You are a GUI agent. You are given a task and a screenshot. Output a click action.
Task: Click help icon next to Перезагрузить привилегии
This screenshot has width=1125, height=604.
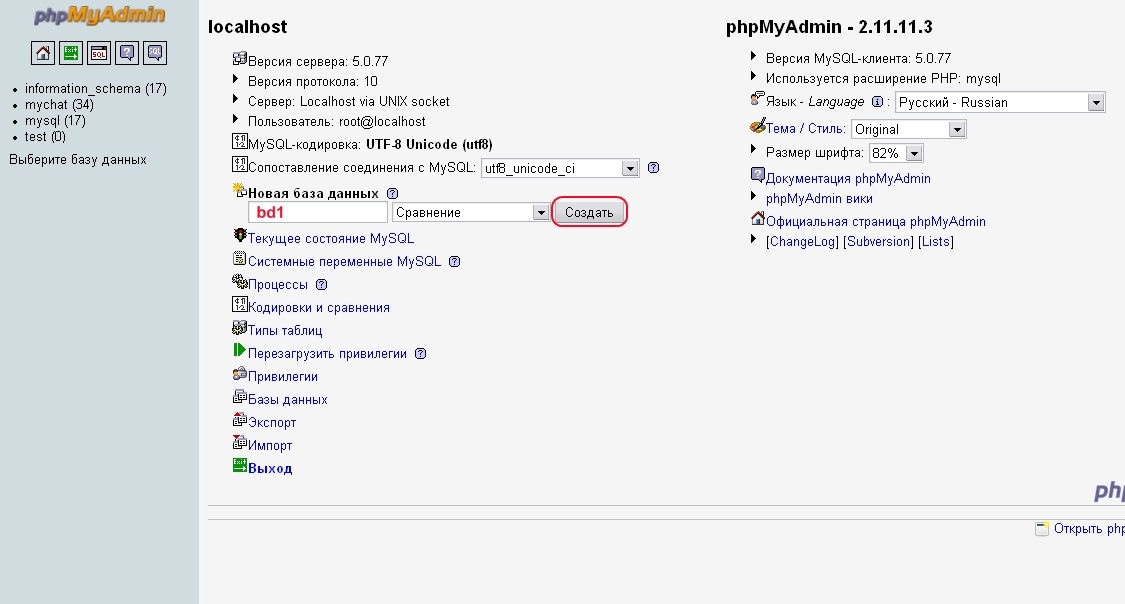tap(420, 354)
